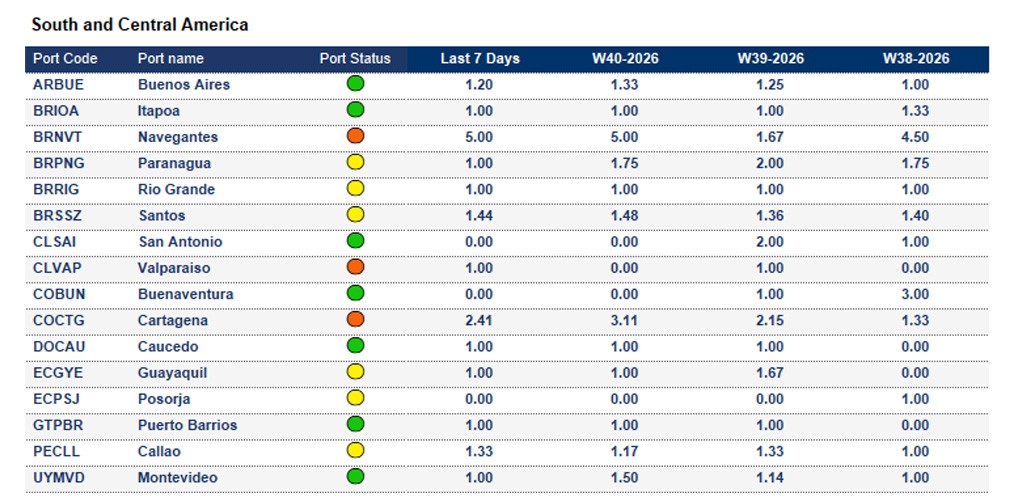Select Santos W39-2026 value 1.36
This screenshot has width=1017, height=500.
771,215
